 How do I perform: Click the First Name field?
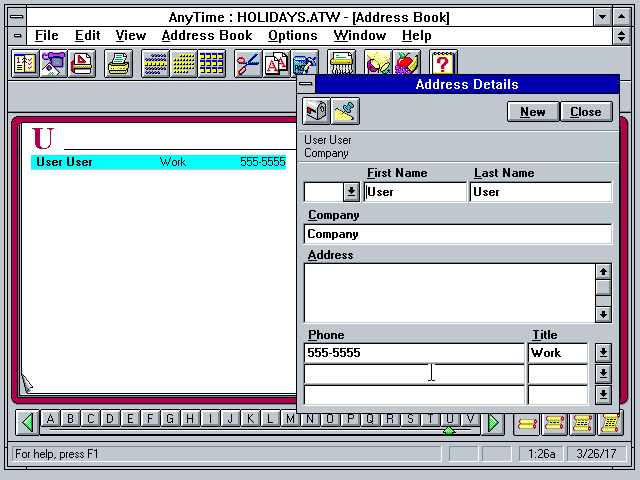tap(415, 192)
